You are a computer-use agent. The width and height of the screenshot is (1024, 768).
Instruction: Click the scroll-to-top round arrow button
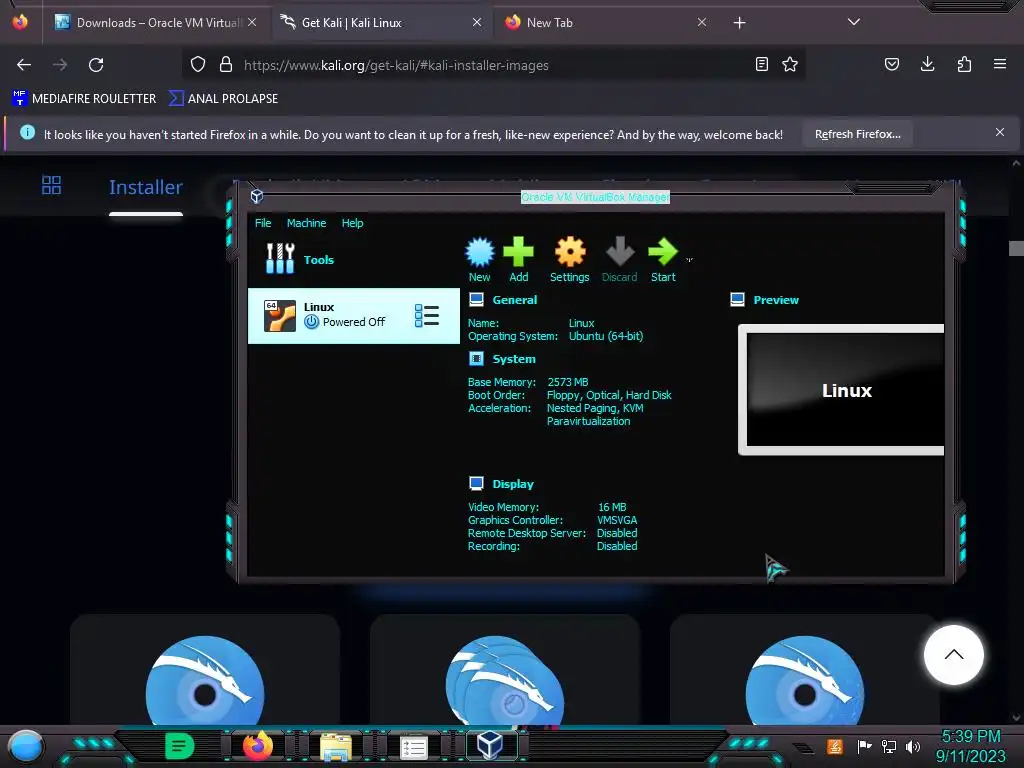pyautogui.click(x=953, y=655)
